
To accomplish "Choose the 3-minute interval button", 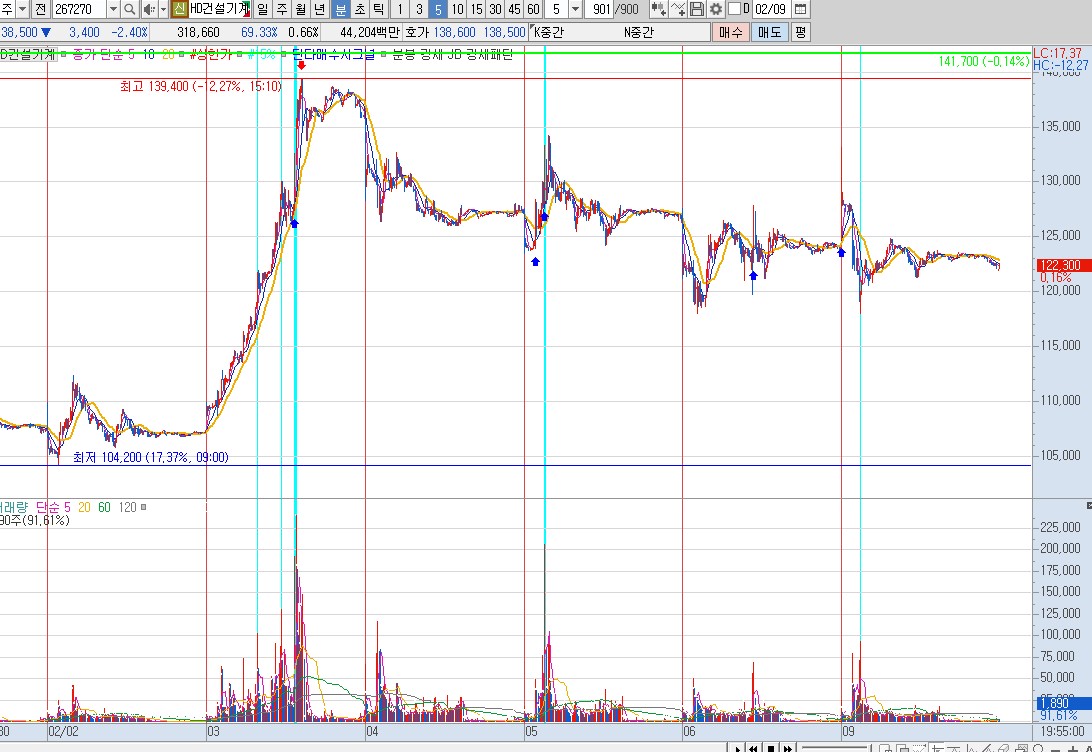I will pos(419,9).
